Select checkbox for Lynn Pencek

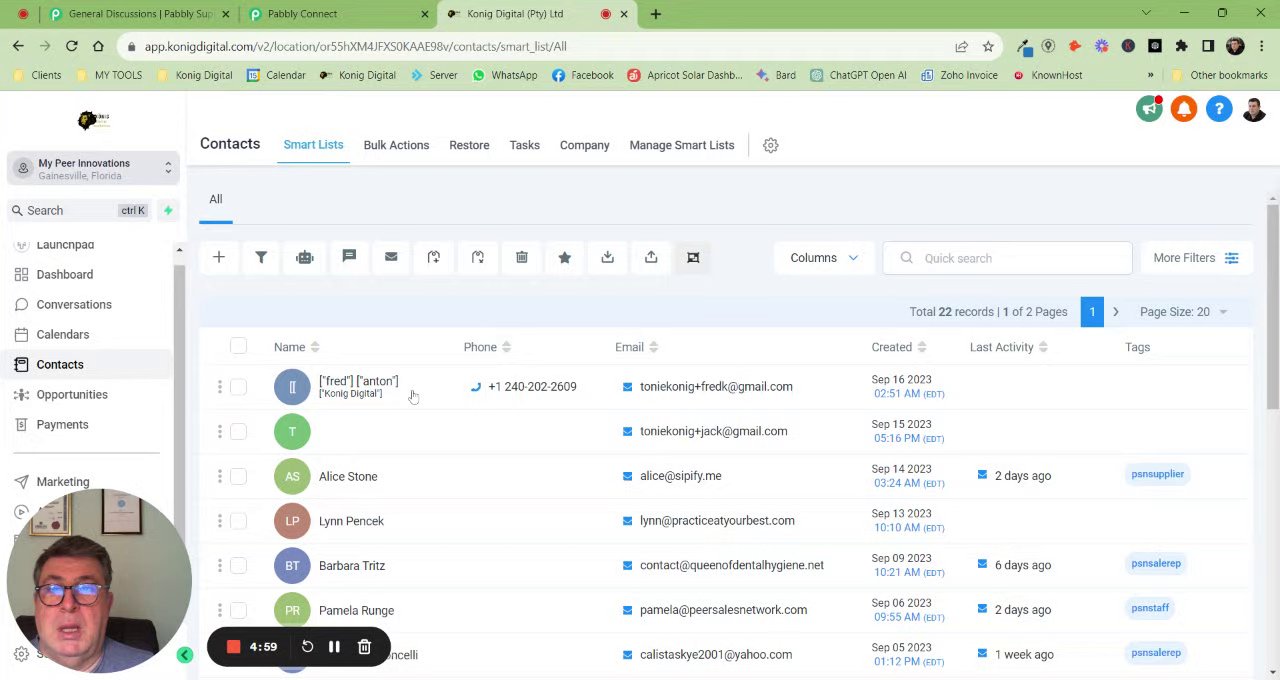(238, 521)
